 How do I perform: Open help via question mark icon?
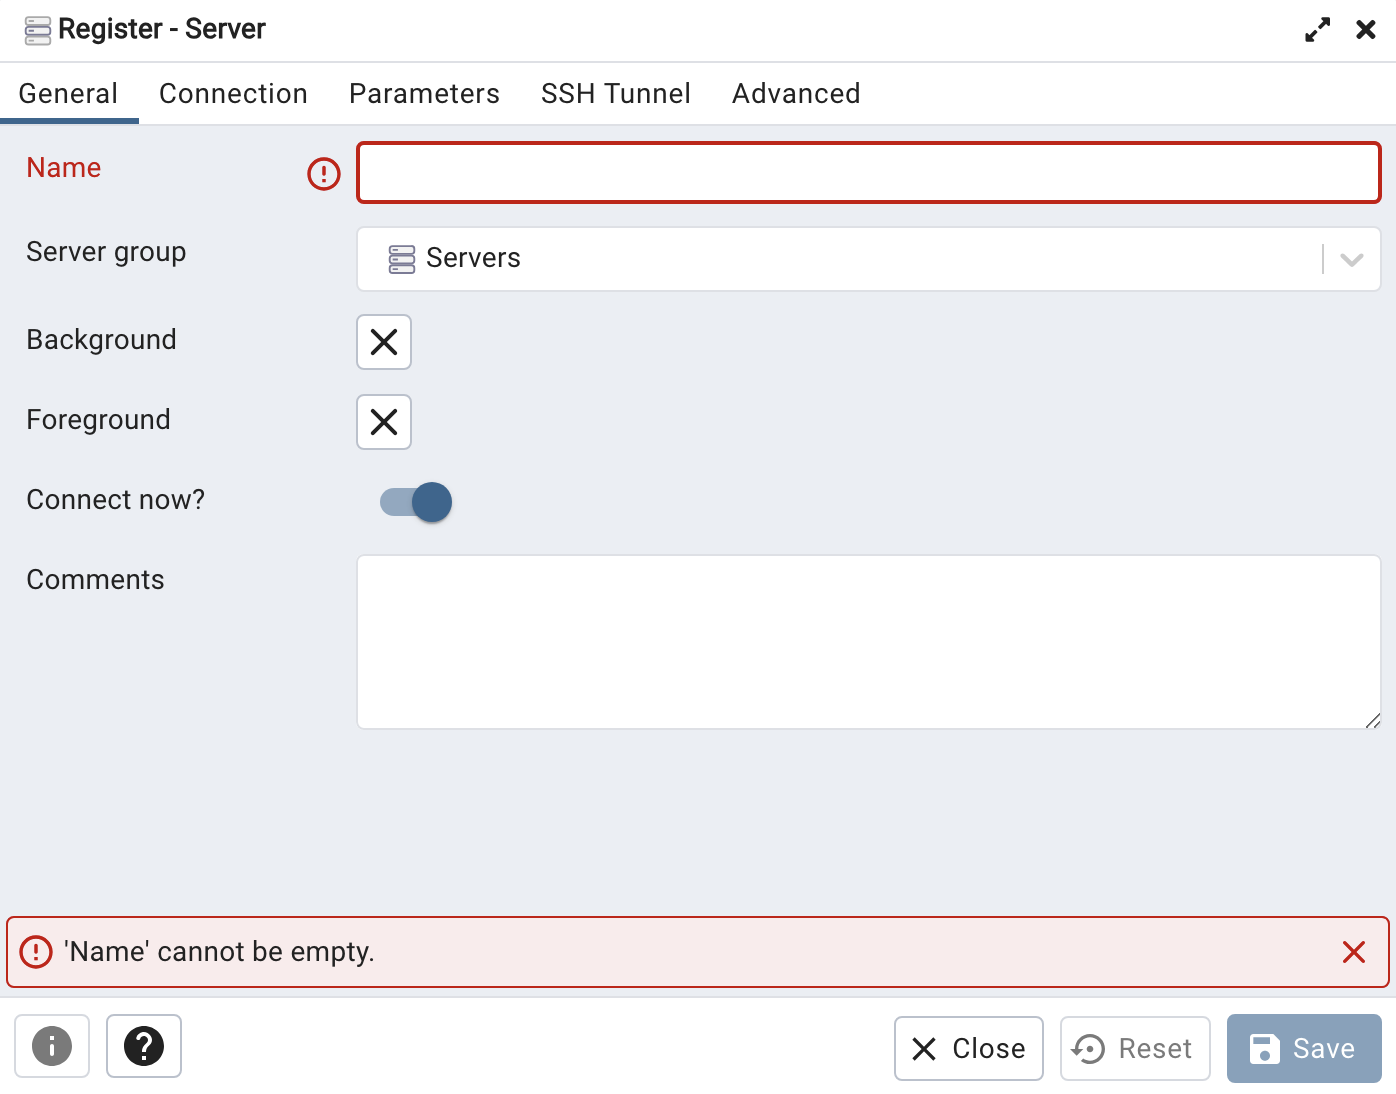[x=144, y=1046]
